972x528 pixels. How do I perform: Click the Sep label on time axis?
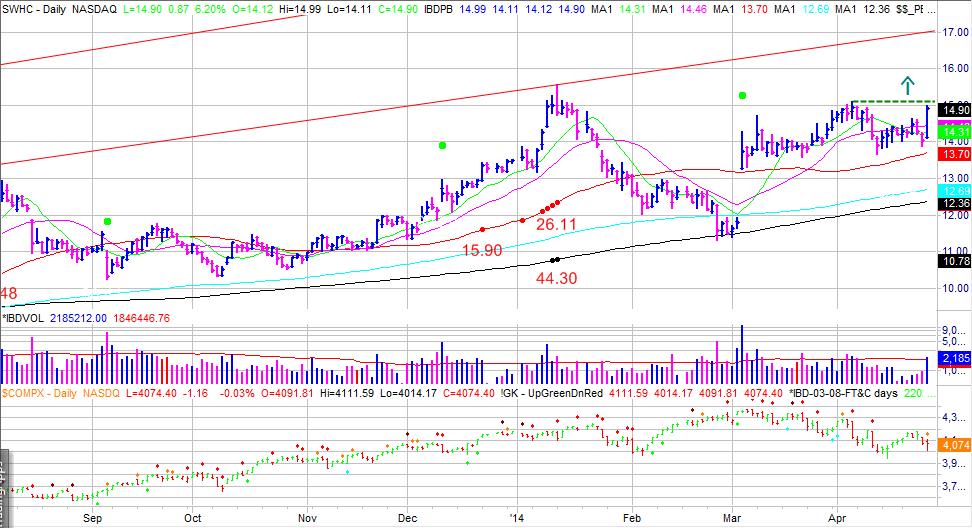[92, 518]
